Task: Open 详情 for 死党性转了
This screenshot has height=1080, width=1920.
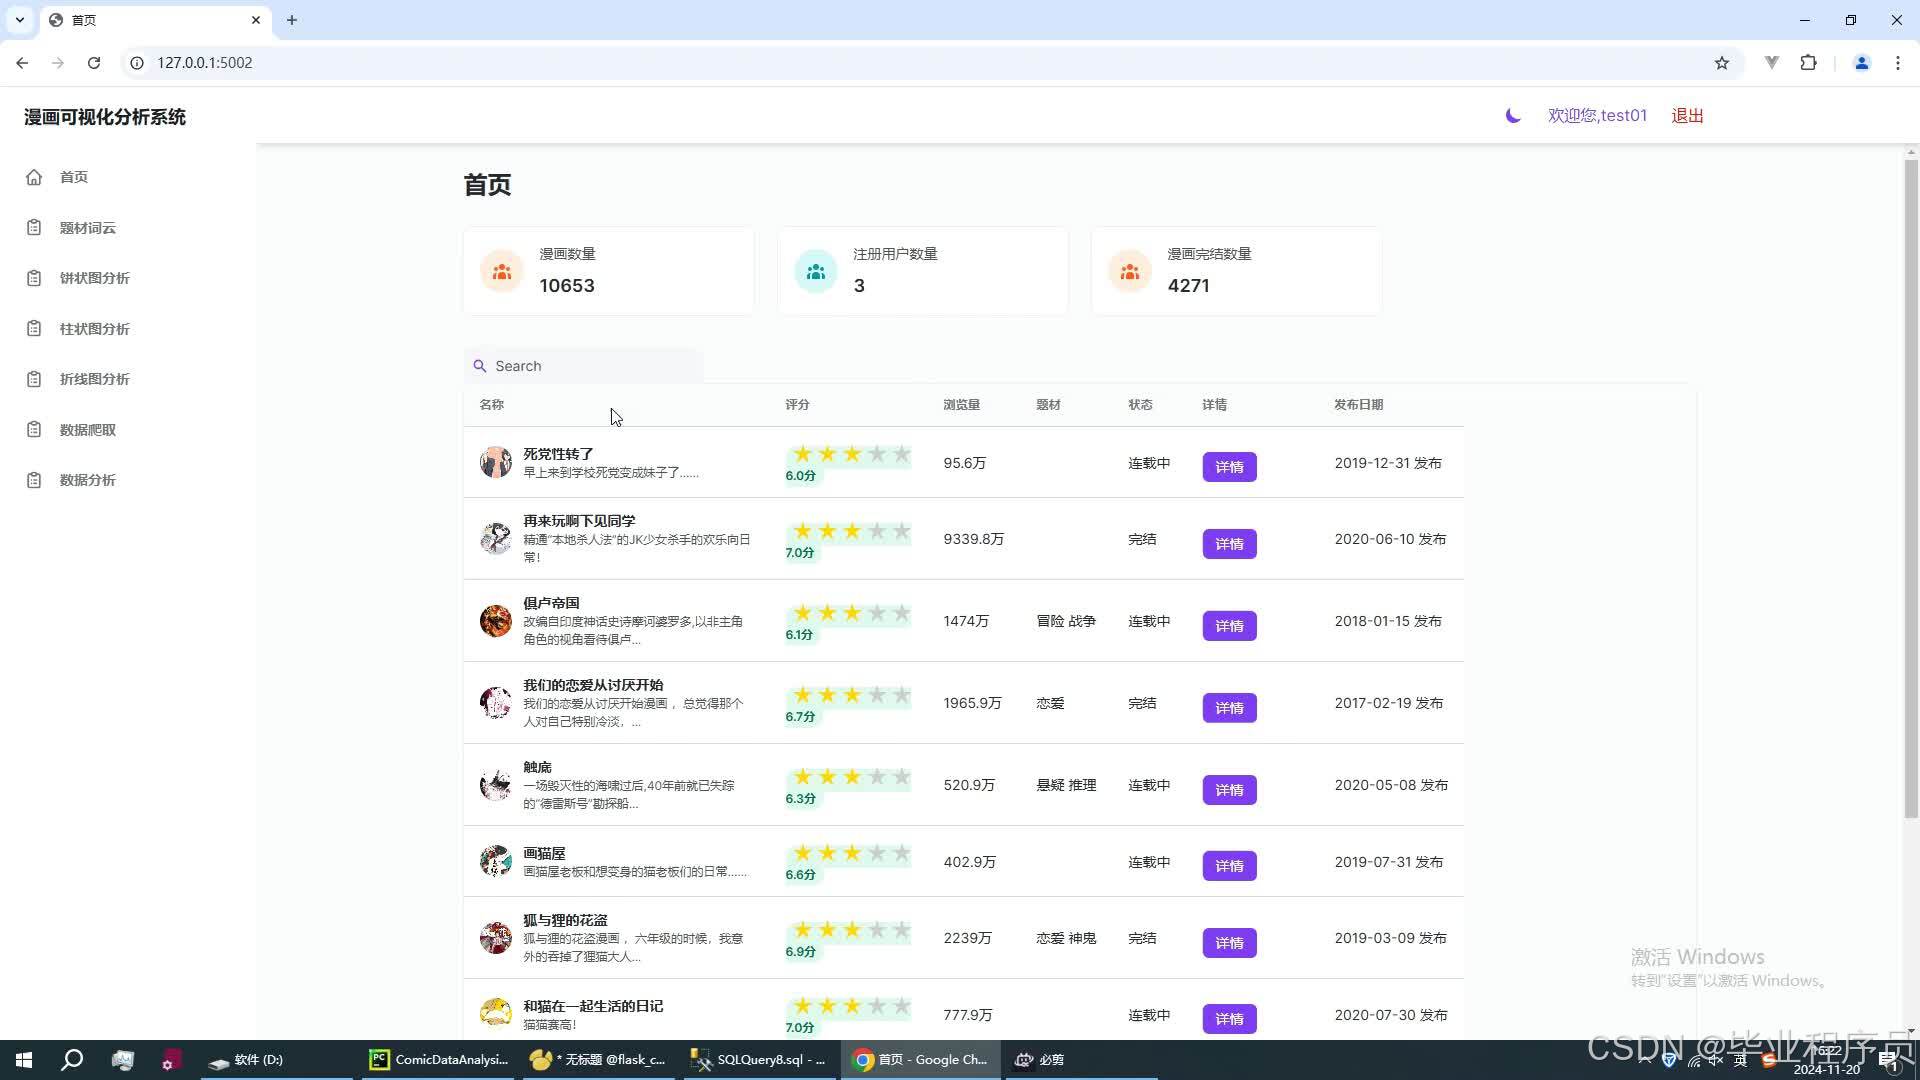Action: point(1229,467)
